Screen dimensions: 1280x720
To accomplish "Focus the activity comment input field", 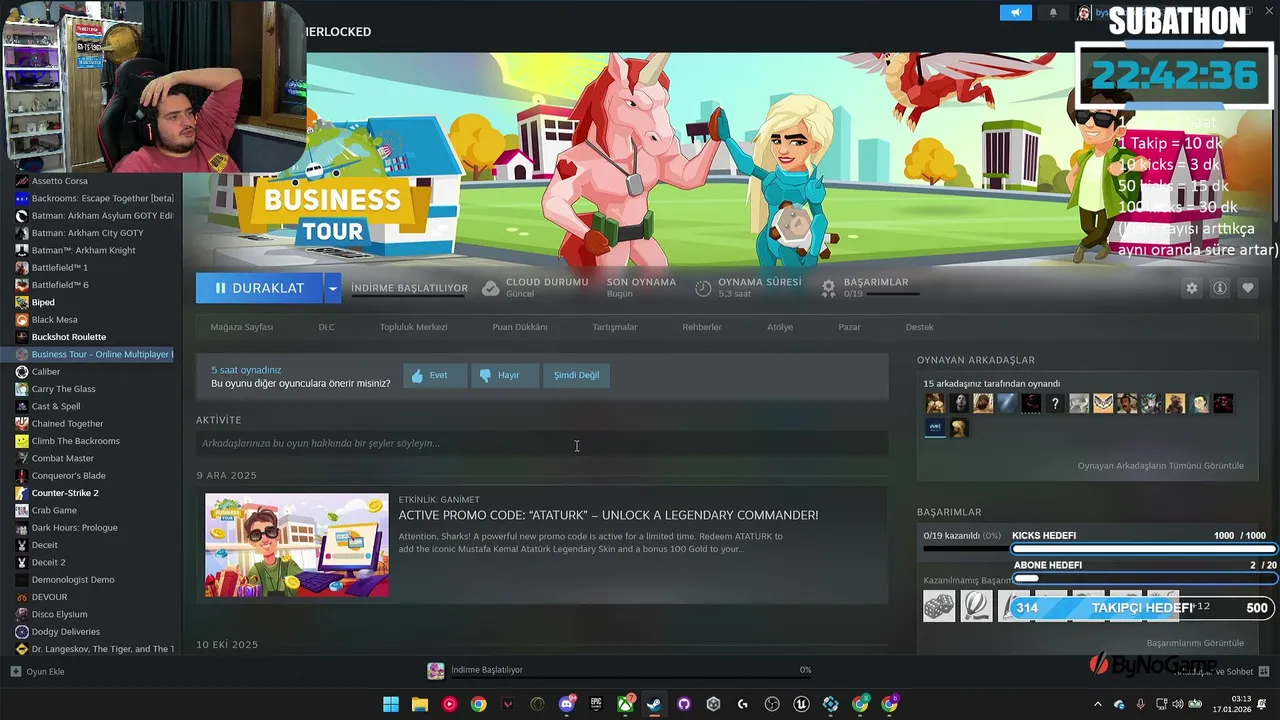I will tap(542, 443).
